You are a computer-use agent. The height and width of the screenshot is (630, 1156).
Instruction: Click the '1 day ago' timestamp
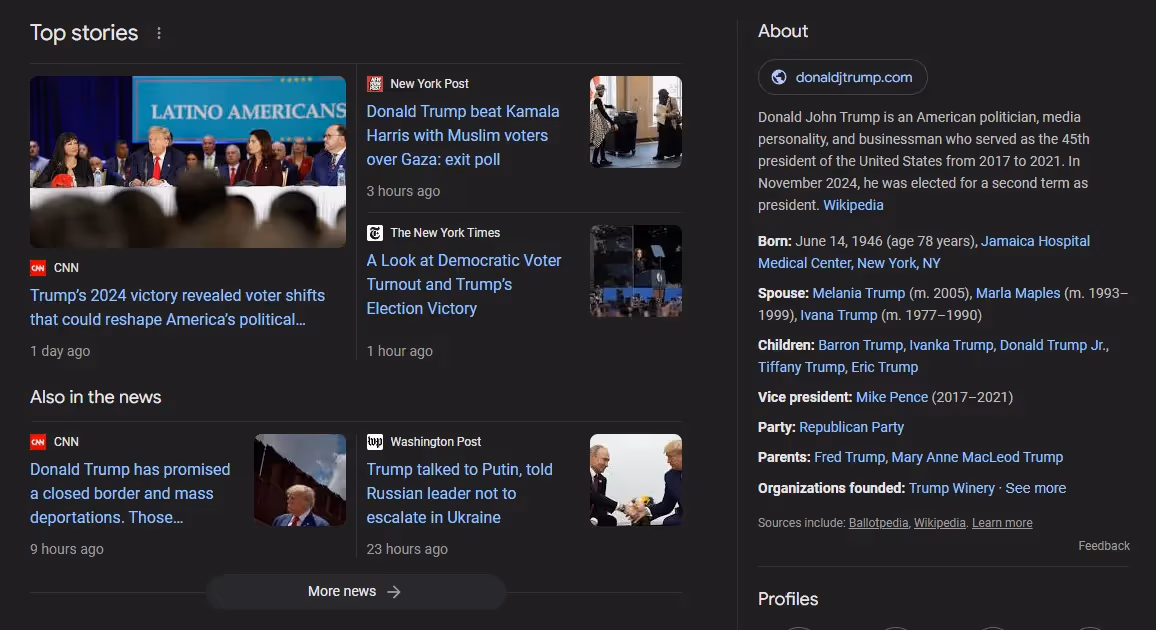coord(60,351)
